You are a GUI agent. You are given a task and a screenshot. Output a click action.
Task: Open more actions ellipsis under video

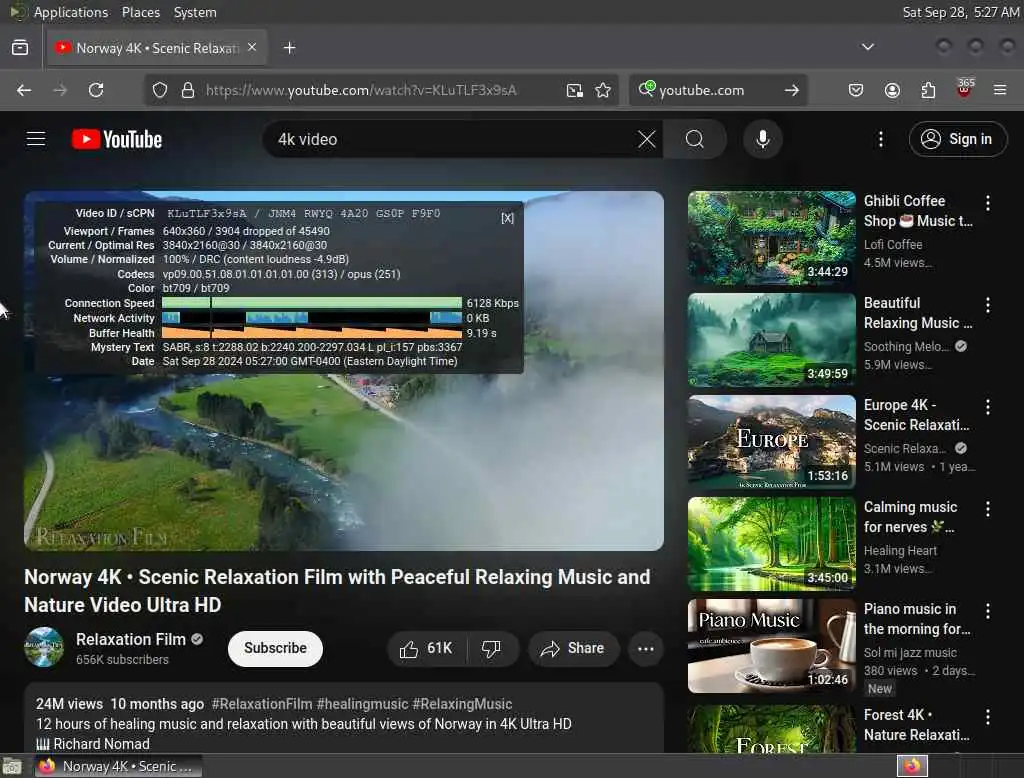coord(646,649)
